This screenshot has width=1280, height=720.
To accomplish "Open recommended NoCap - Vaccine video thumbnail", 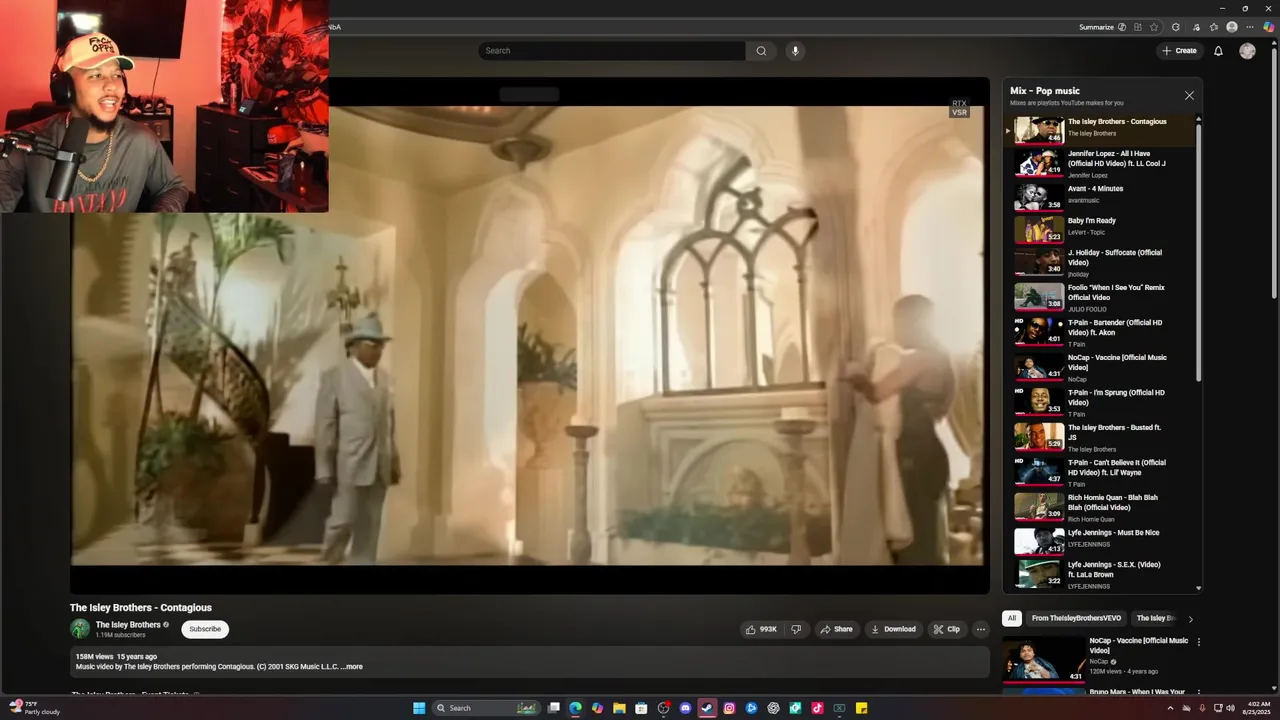I will 1043,659.
